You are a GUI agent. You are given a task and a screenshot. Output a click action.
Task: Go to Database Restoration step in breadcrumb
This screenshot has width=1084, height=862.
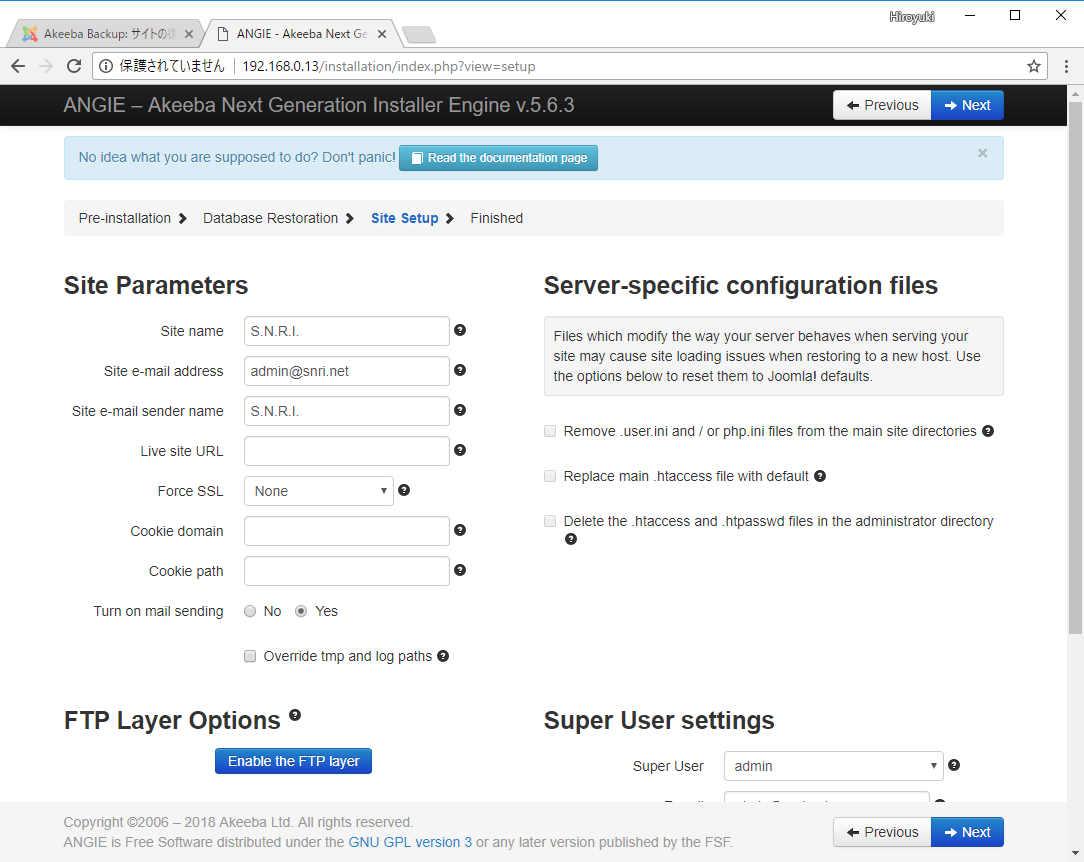click(270, 218)
